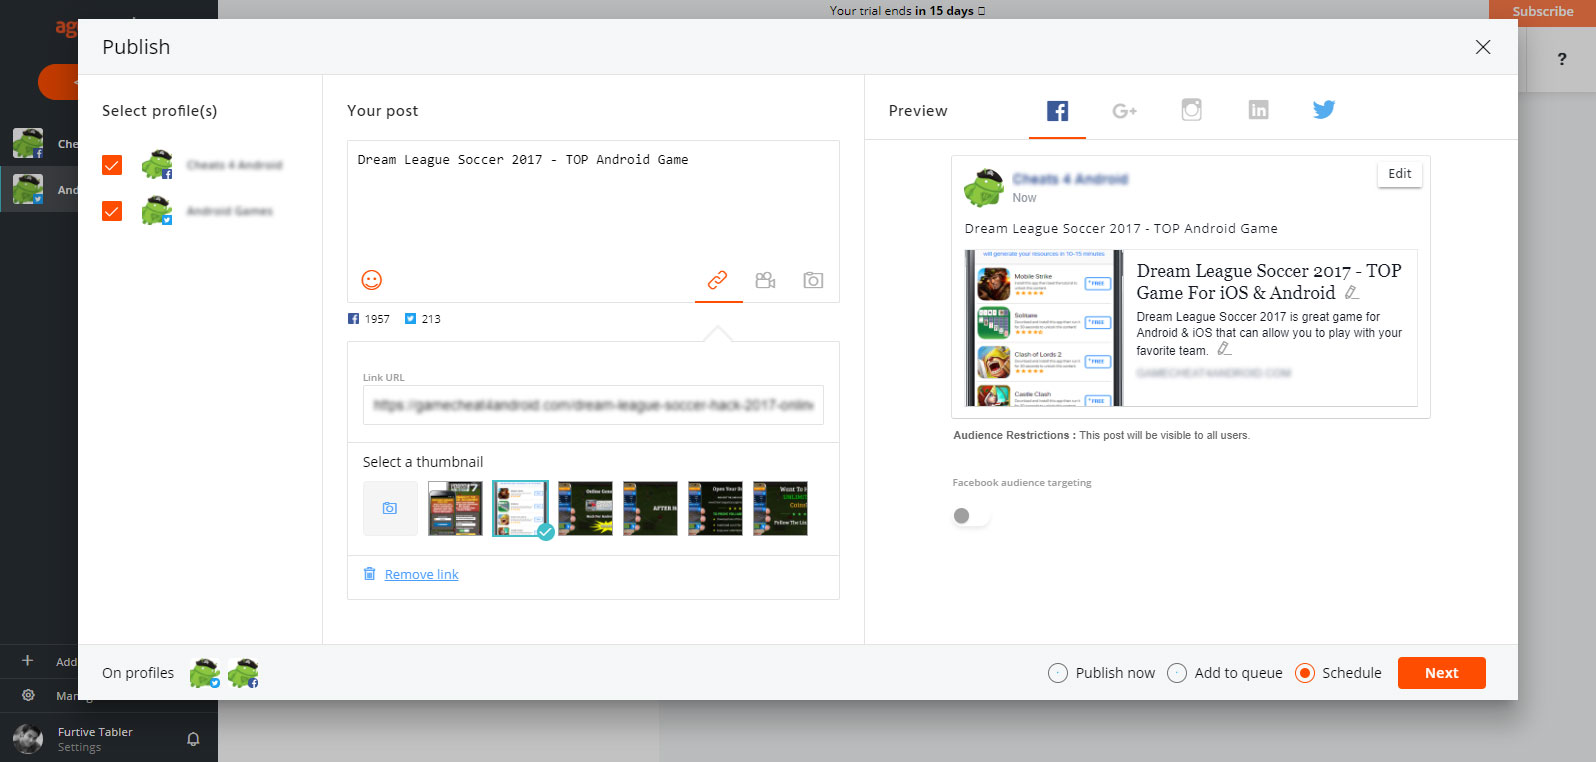
Task: Click the Manage gear icon in sidebar
Action: point(28,695)
